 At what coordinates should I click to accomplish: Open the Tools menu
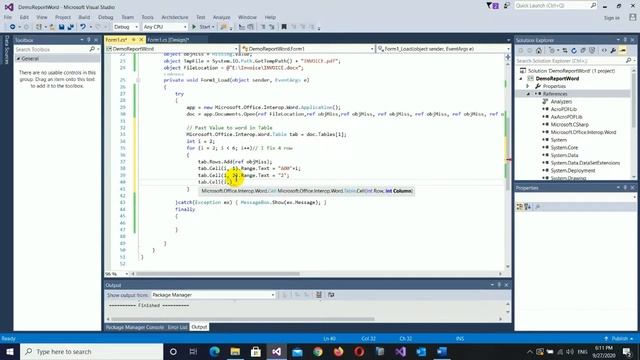pyautogui.click(x=147, y=17)
